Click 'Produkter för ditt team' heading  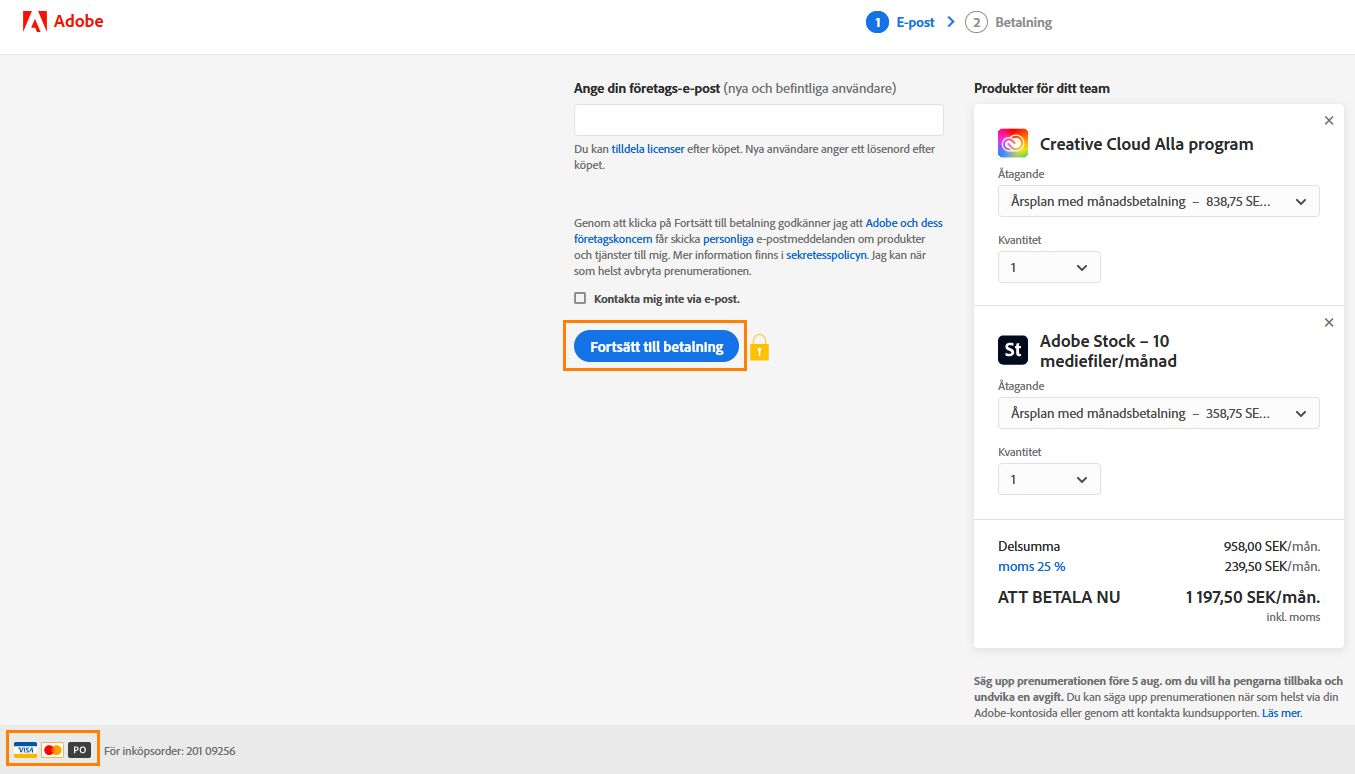pos(1042,88)
